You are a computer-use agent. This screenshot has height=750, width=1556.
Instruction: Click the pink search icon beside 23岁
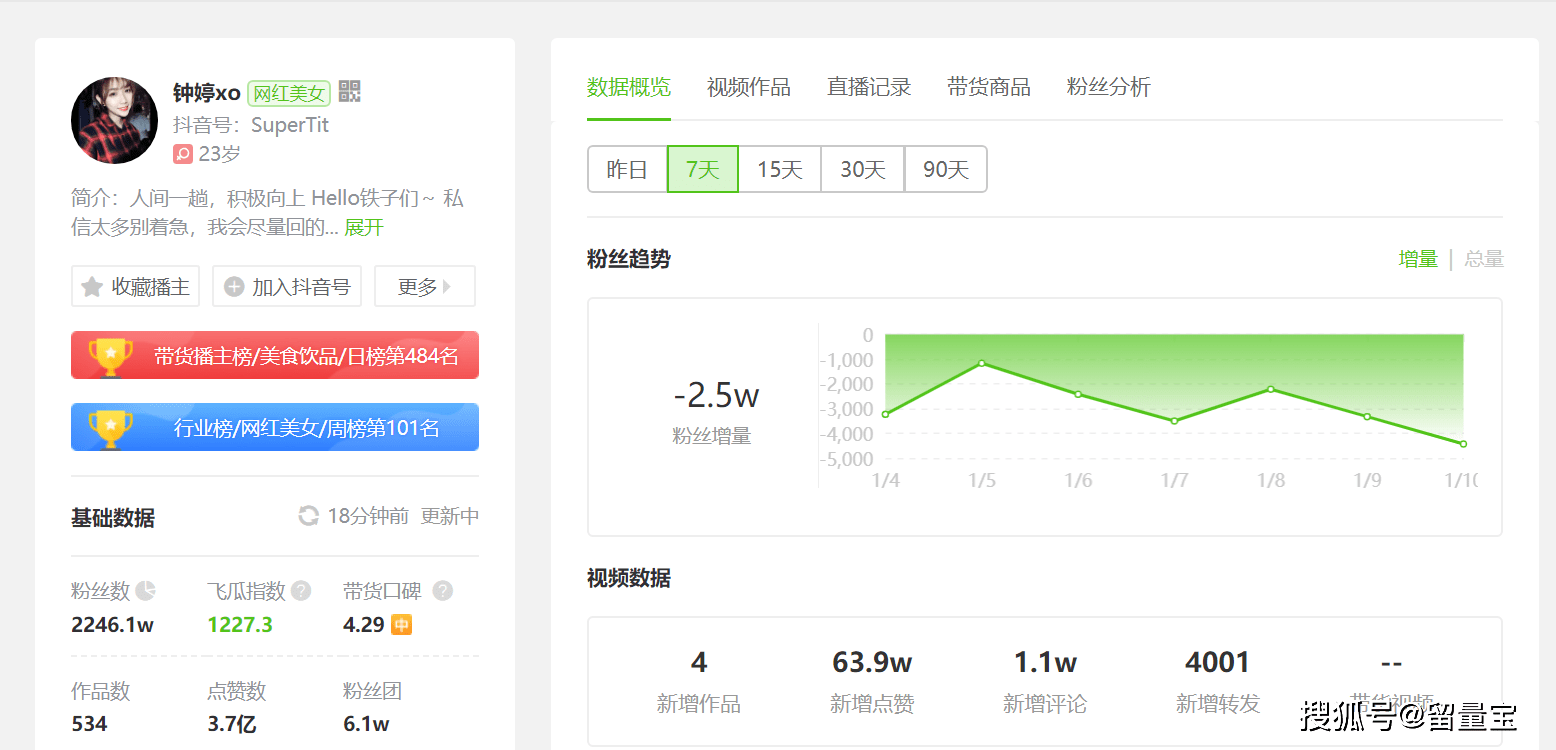[x=183, y=154]
